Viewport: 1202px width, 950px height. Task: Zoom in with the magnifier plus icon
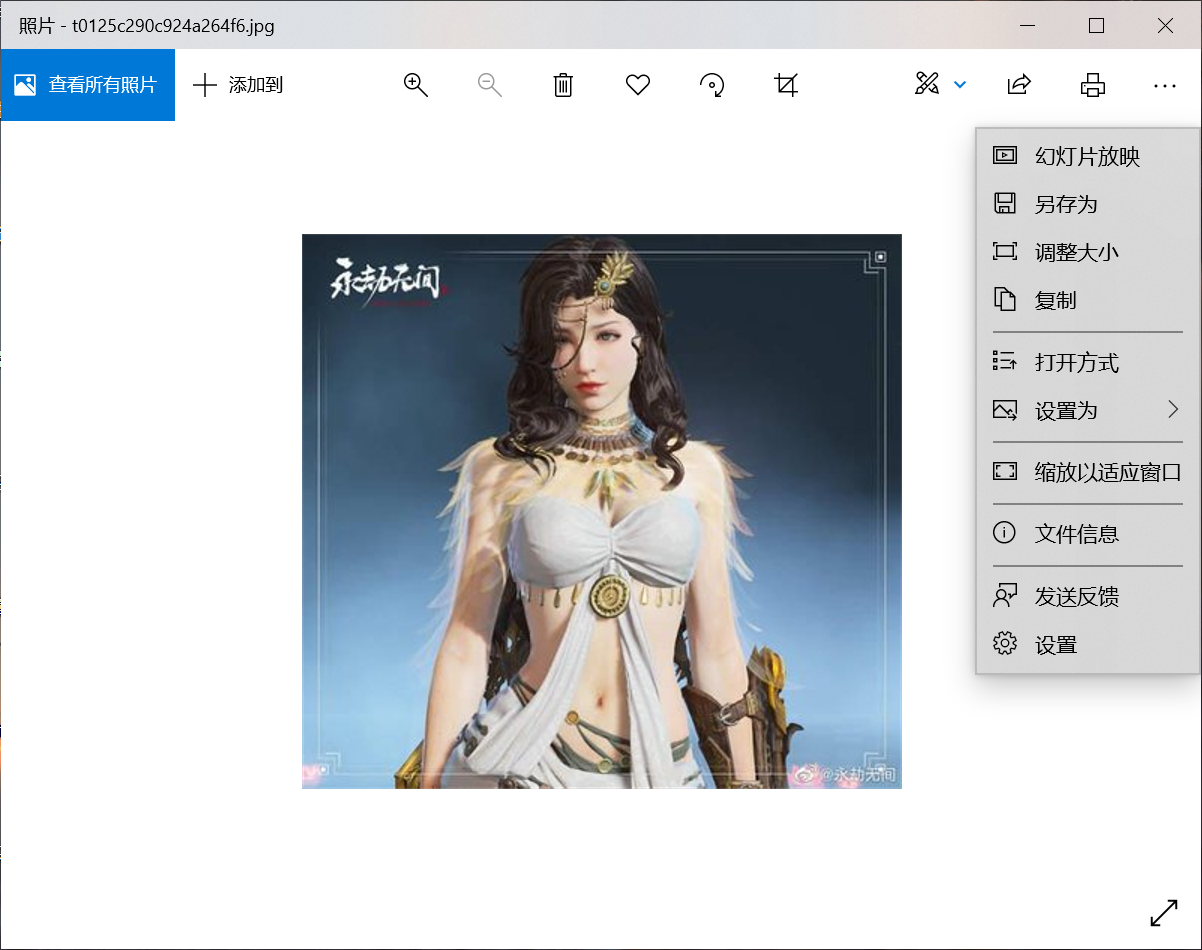tap(415, 85)
